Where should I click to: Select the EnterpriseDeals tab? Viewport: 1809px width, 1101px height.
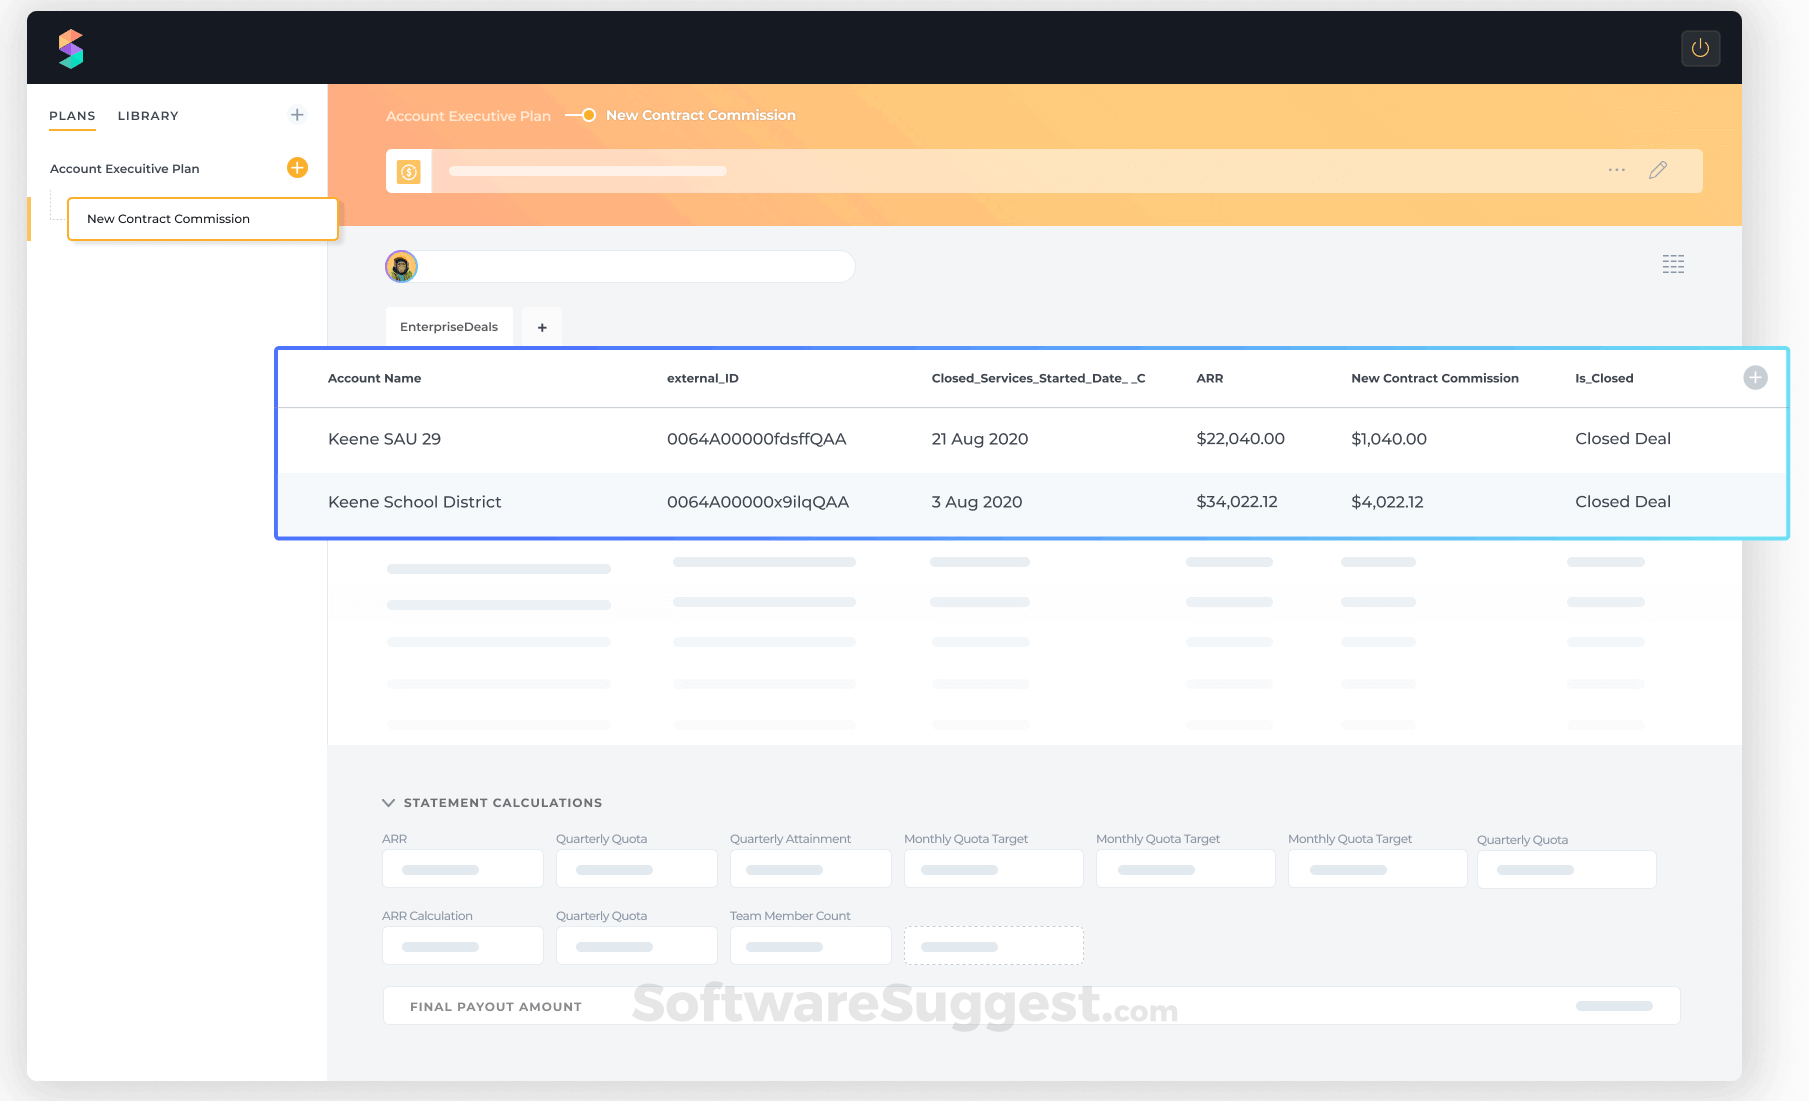(448, 327)
